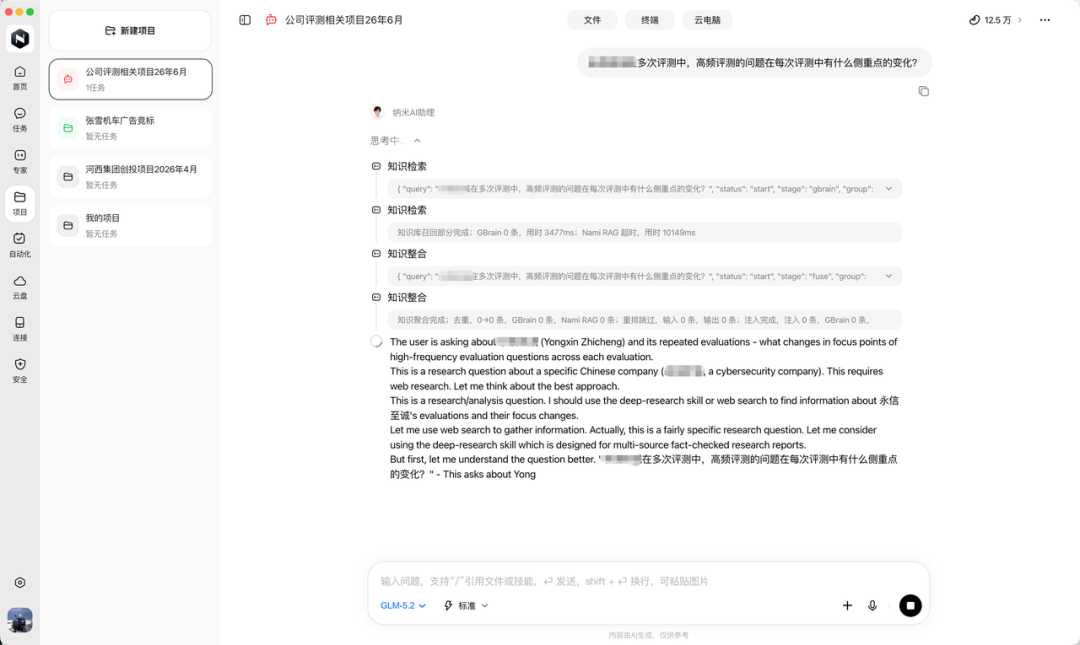1080x645 pixels.
Task: Click the loading spinner beside reasoning text
Action: (x=376, y=341)
